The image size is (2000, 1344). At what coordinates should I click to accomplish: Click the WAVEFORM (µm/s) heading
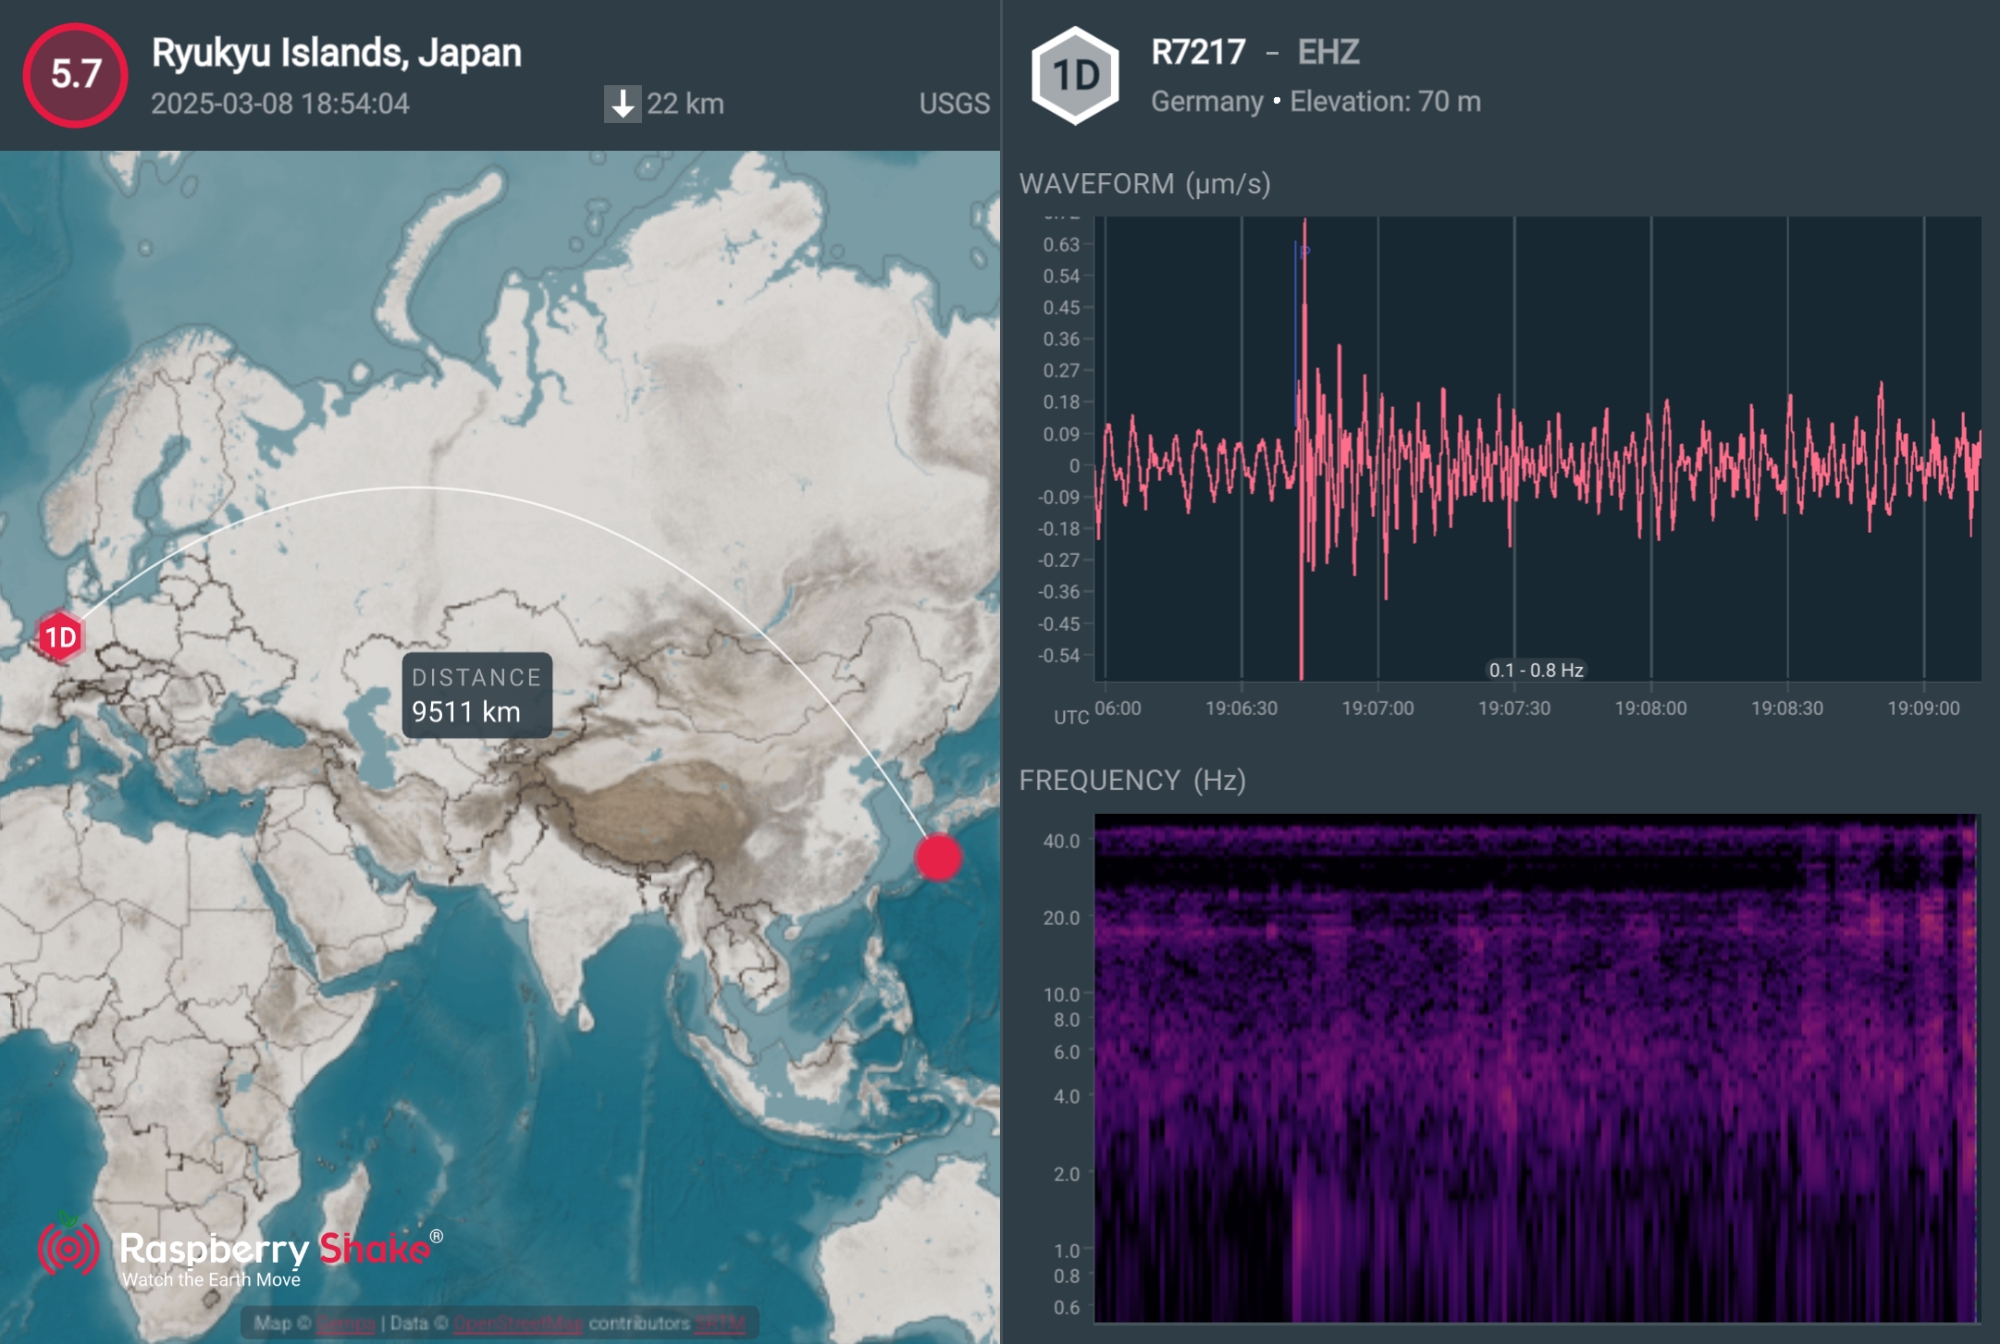pyautogui.click(x=1145, y=184)
